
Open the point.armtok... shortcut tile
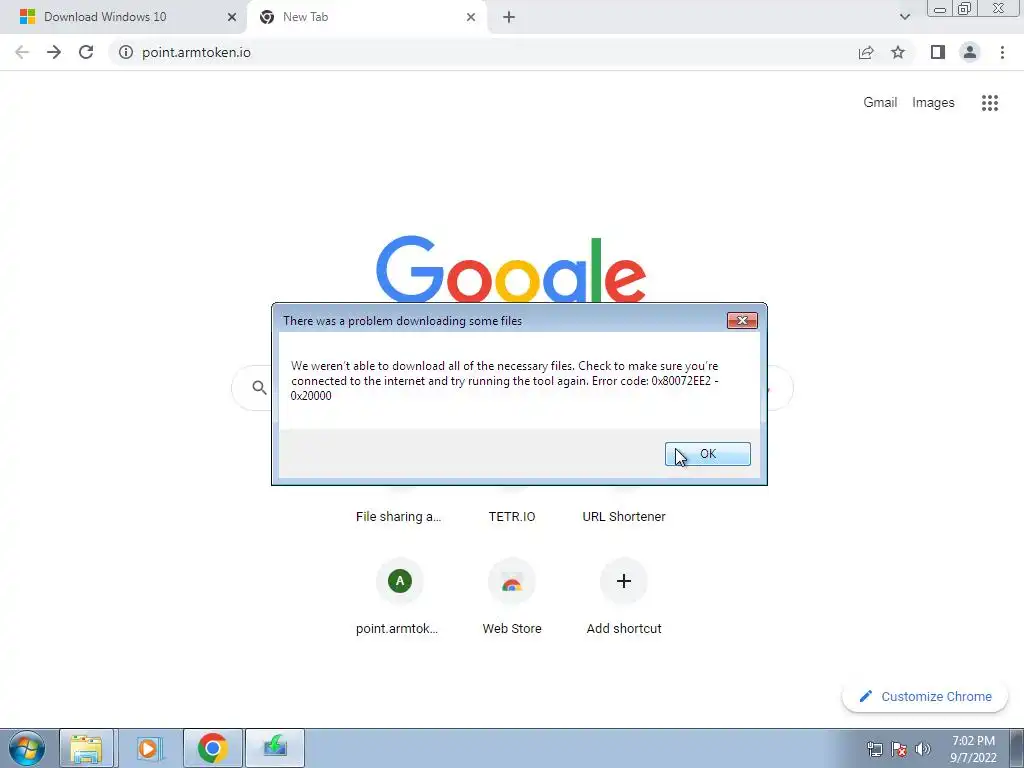[399, 596]
